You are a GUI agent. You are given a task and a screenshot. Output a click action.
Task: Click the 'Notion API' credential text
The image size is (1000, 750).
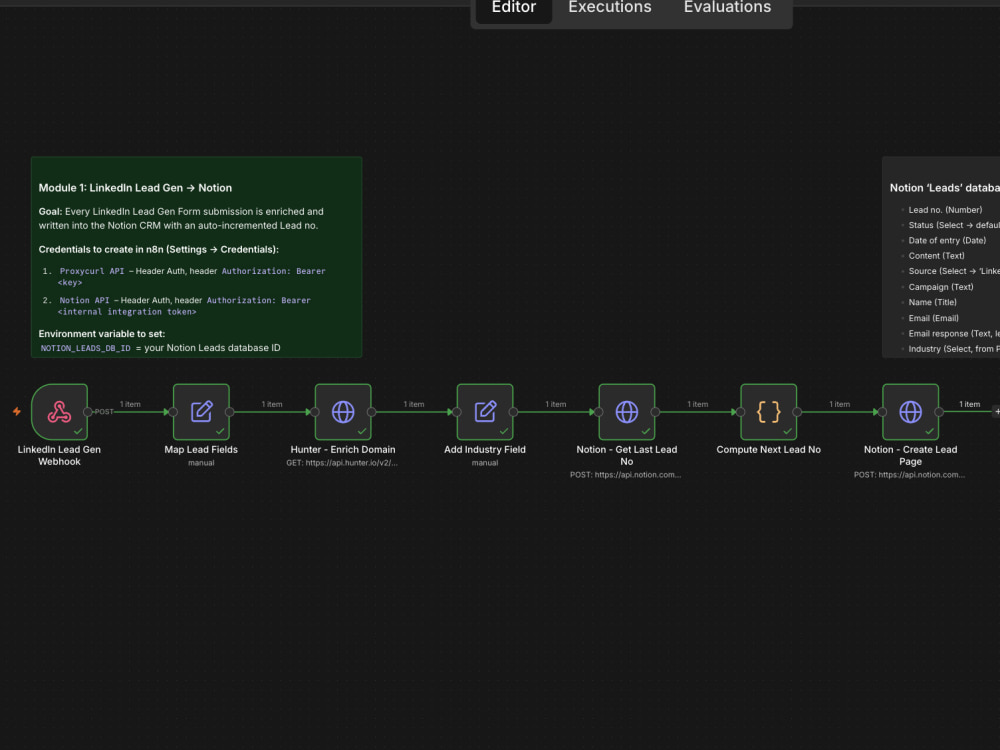(x=84, y=300)
